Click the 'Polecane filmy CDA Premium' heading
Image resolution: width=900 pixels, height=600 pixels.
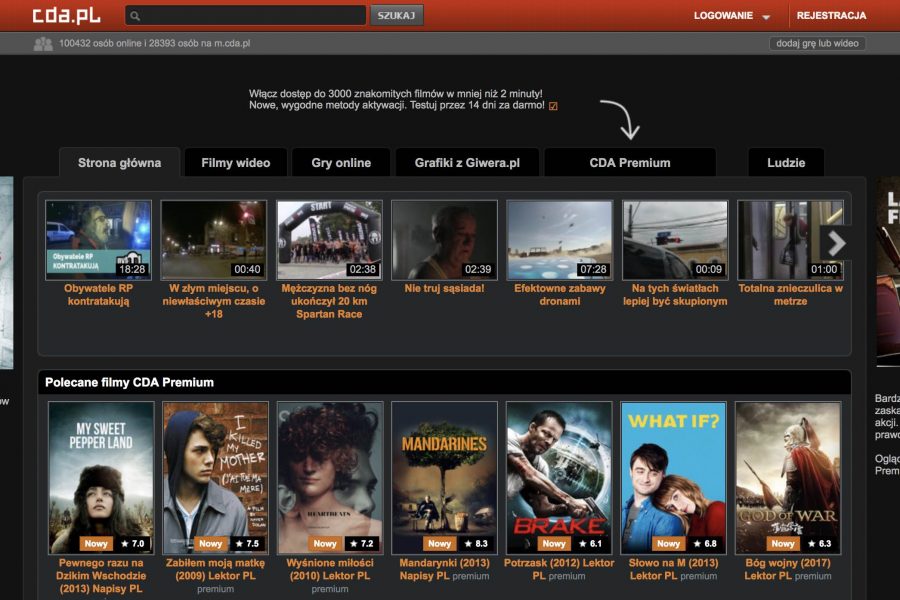tap(129, 382)
